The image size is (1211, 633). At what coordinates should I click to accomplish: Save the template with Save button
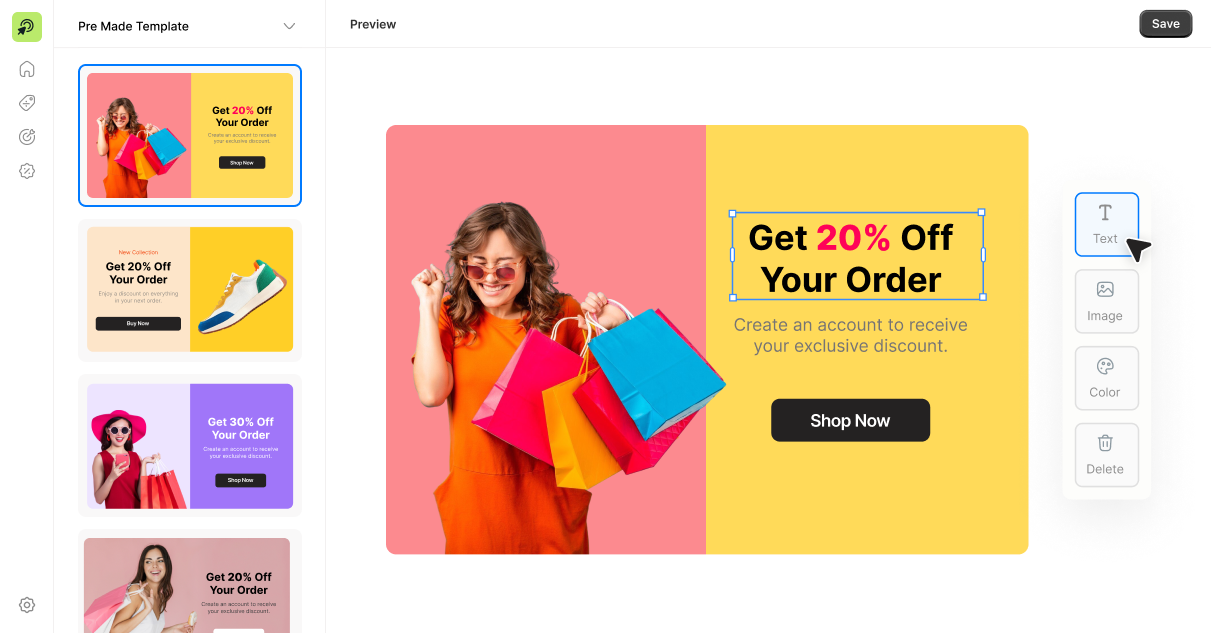pos(1166,24)
